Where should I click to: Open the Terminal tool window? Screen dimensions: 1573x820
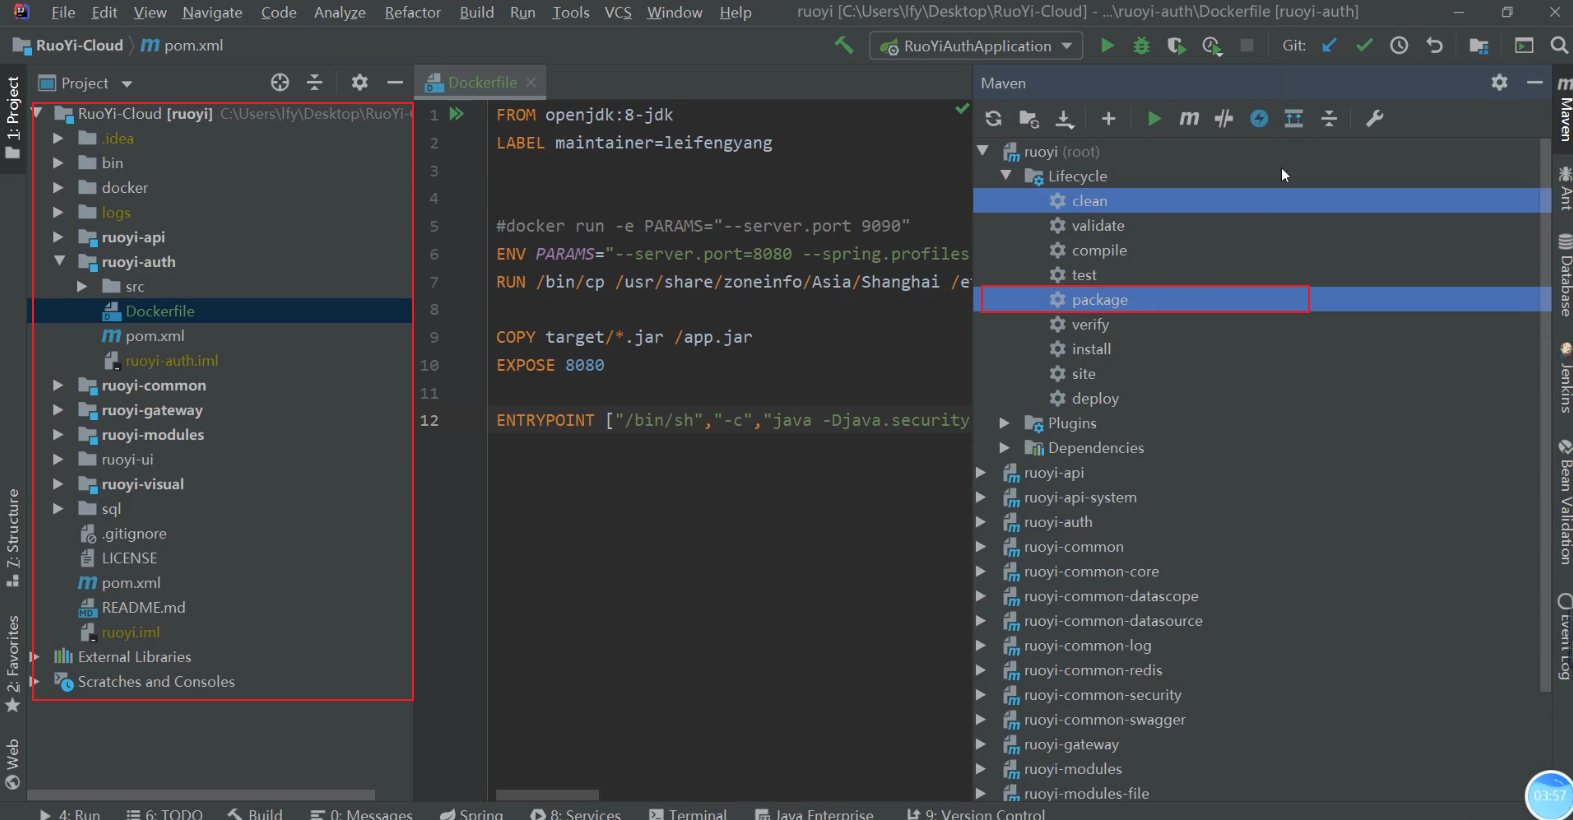688,813
